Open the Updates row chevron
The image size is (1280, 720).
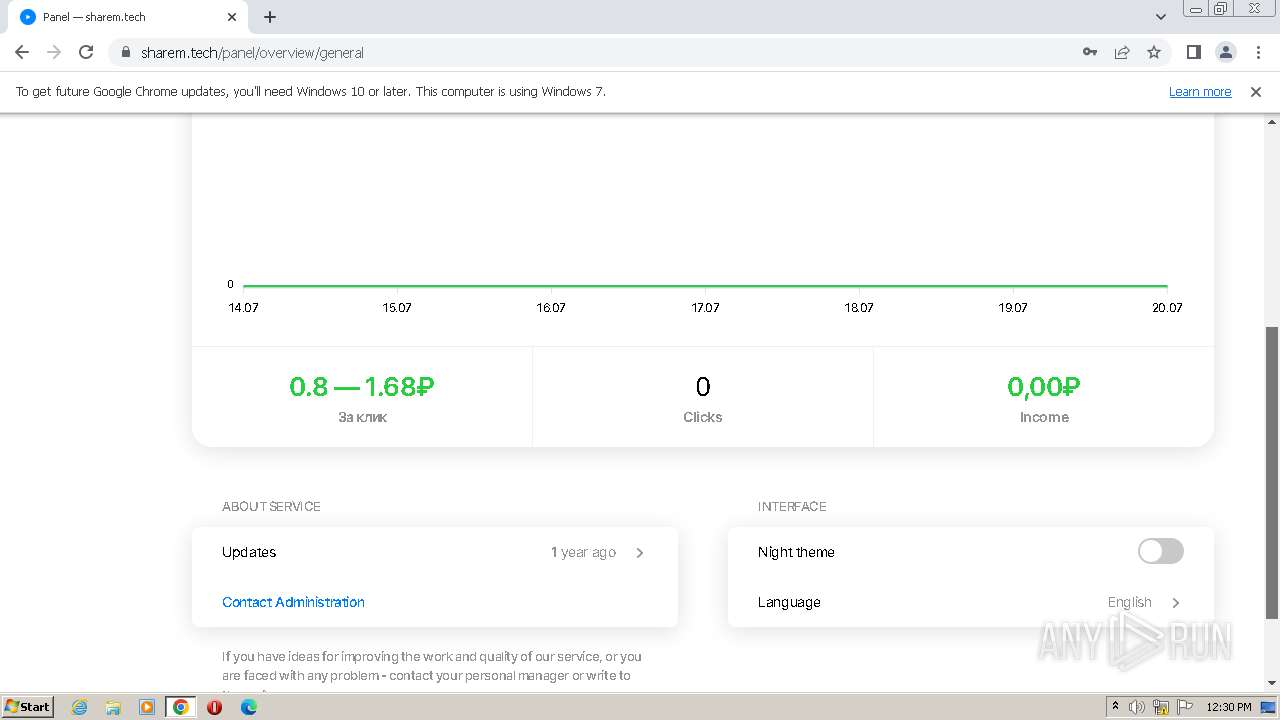640,552
